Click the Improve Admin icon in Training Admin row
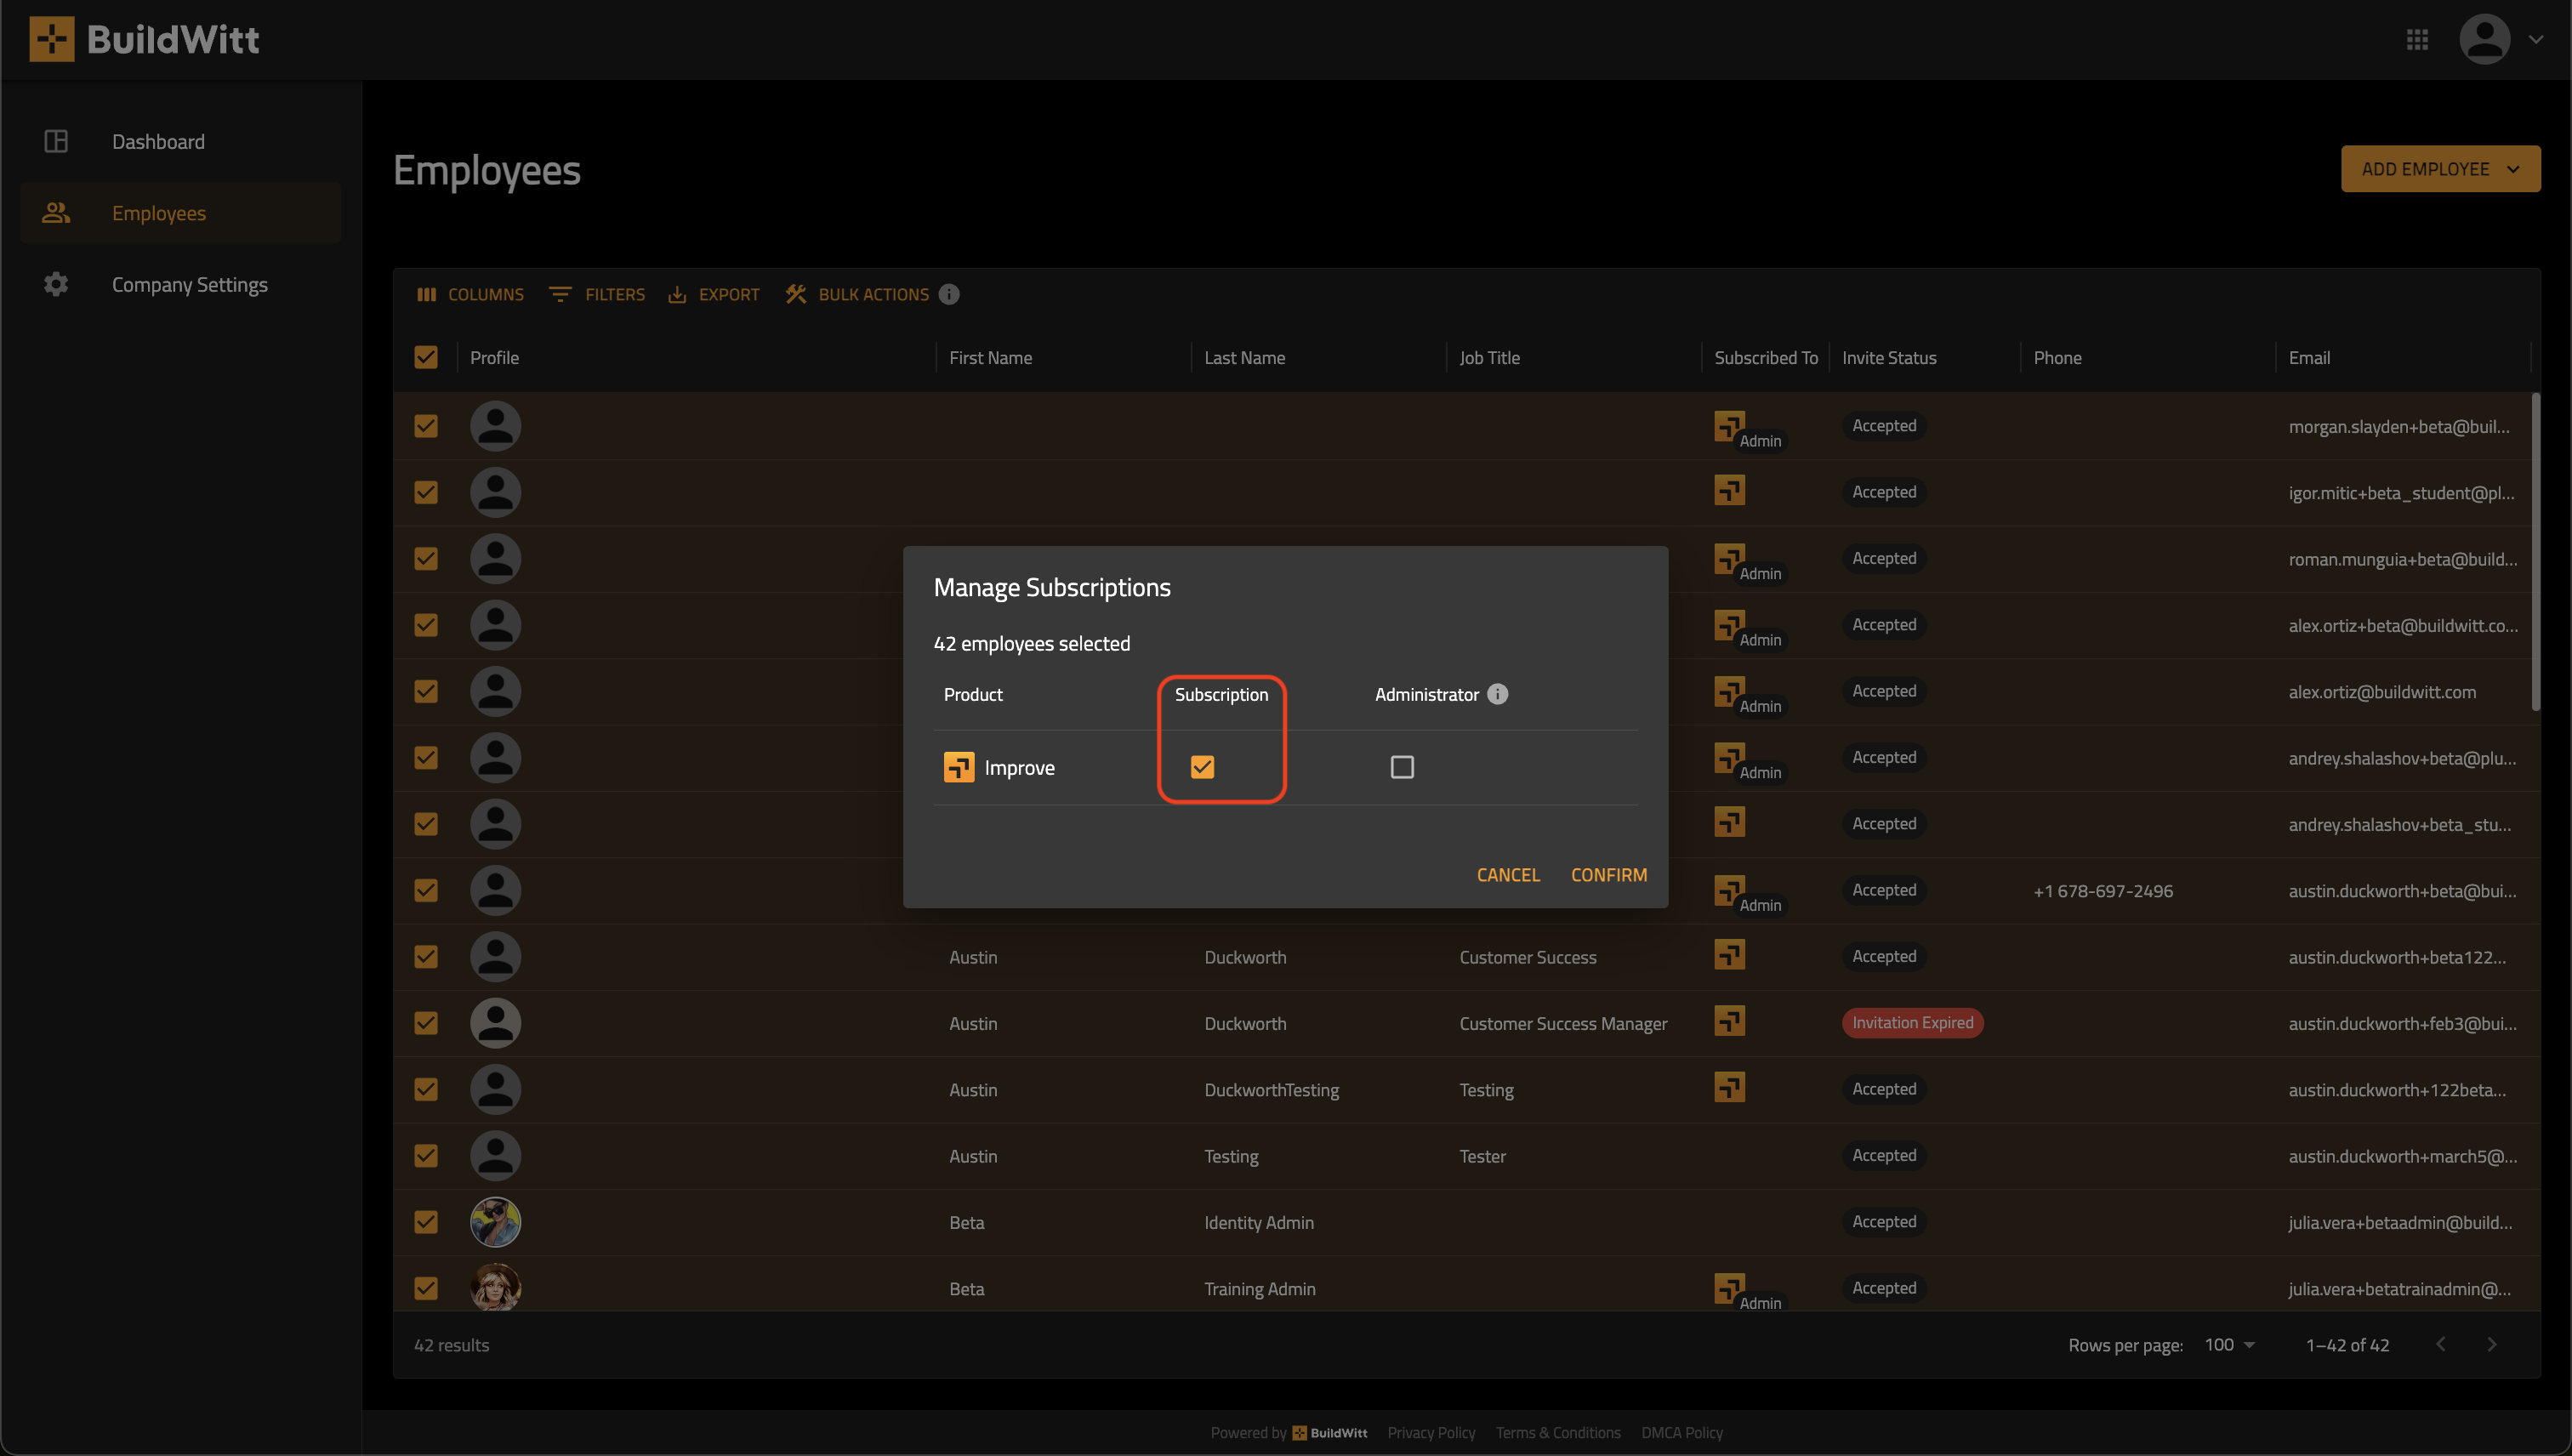Image resolution: width=2572 pixels, height=1456 pixels. (1729, 1288)
